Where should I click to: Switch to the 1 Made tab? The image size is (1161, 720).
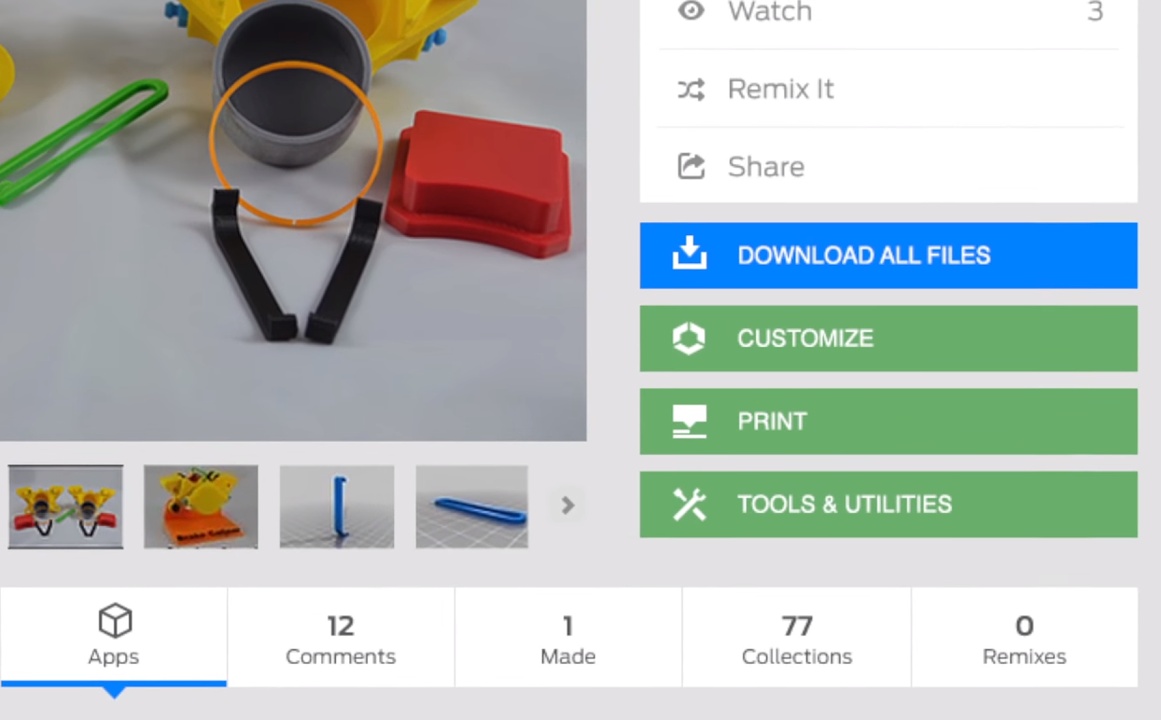click(x=568, y=639)
